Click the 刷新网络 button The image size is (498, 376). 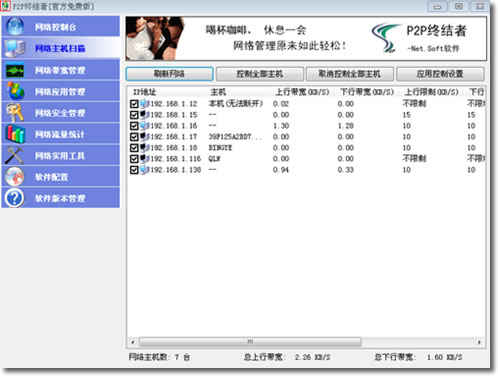[x=169, y=74]
